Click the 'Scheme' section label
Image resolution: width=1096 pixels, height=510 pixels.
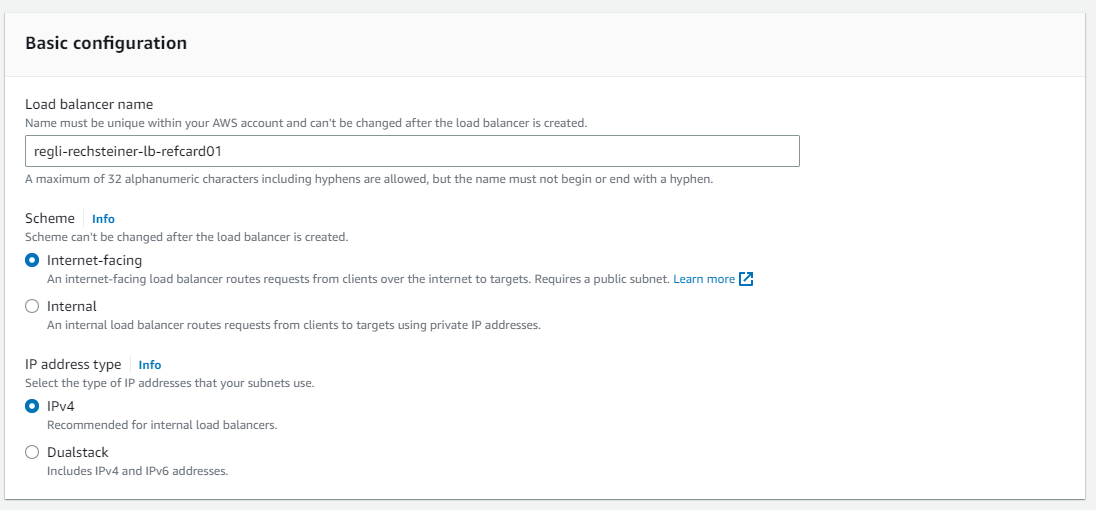[x=50, y=218]
